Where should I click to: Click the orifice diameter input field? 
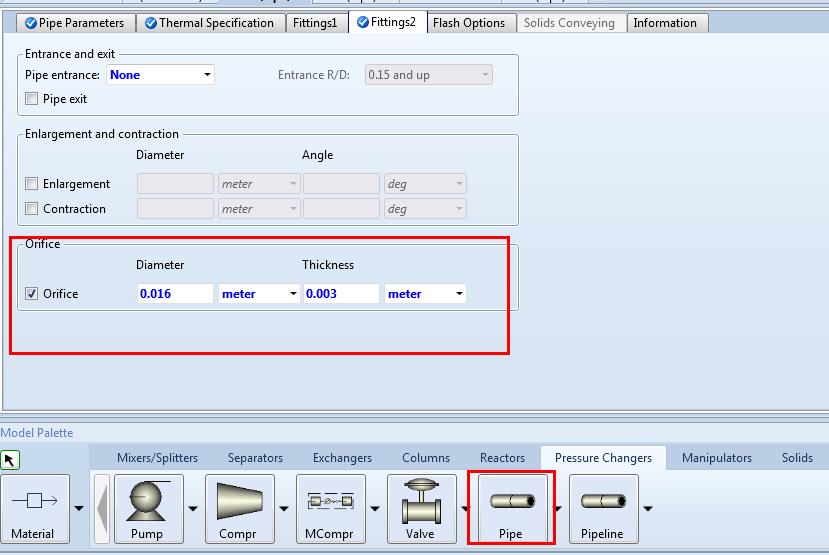pos(175,294)
